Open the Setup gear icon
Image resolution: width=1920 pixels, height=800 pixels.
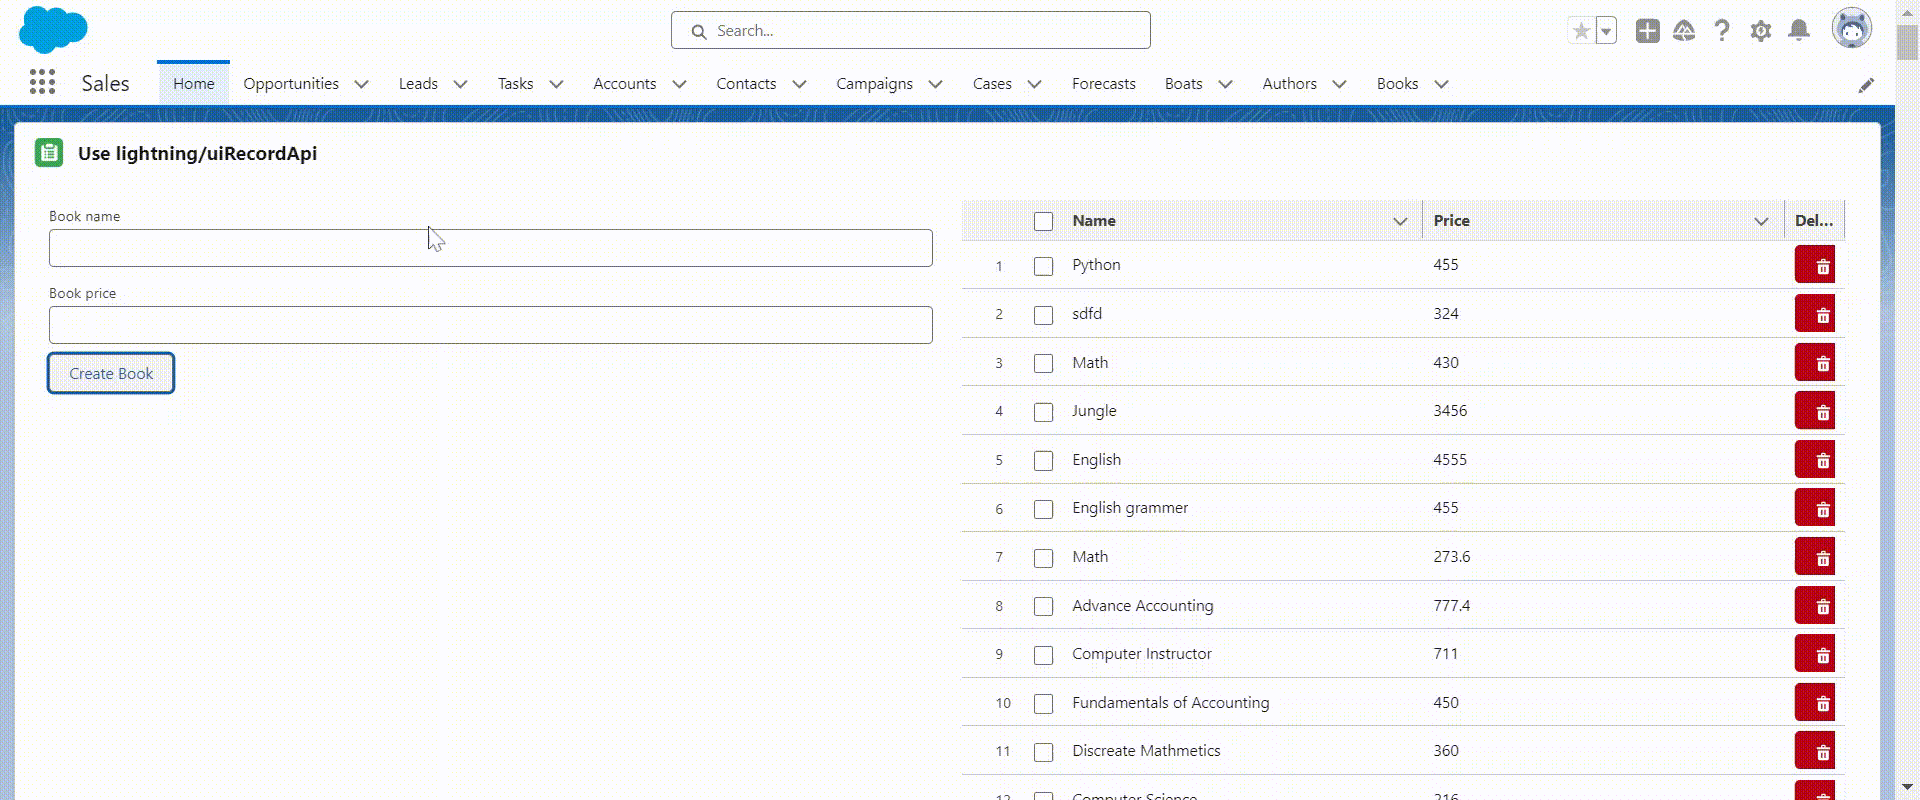point(1760,31)
